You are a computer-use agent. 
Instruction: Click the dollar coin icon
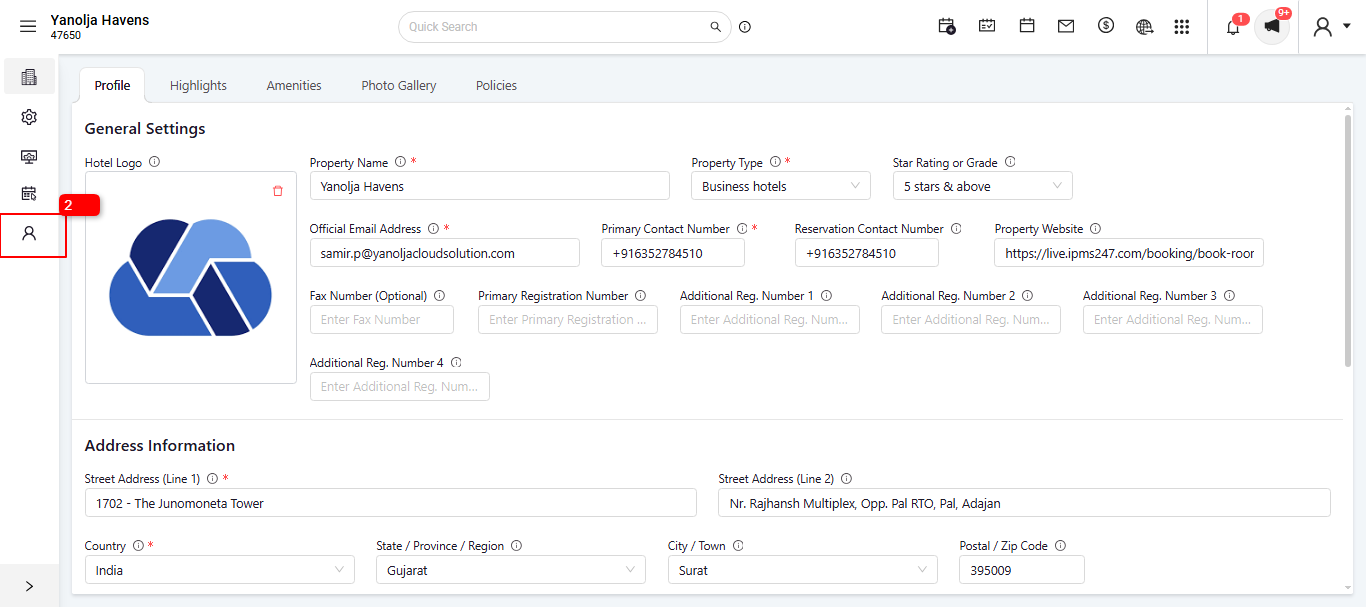coord(1106,27)
